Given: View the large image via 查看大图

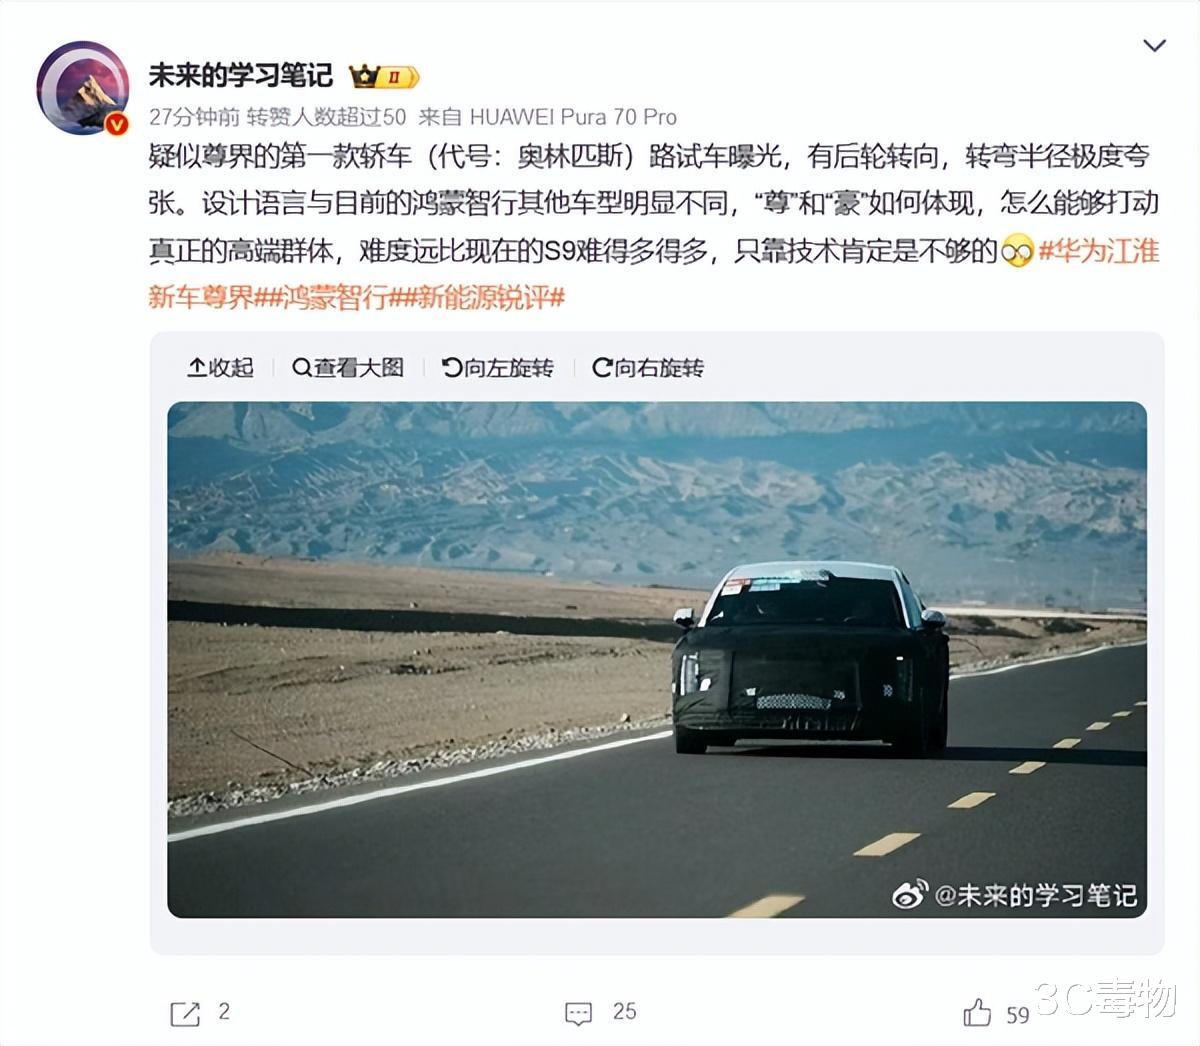Looking at the screenshot, I should coord(348,368).
